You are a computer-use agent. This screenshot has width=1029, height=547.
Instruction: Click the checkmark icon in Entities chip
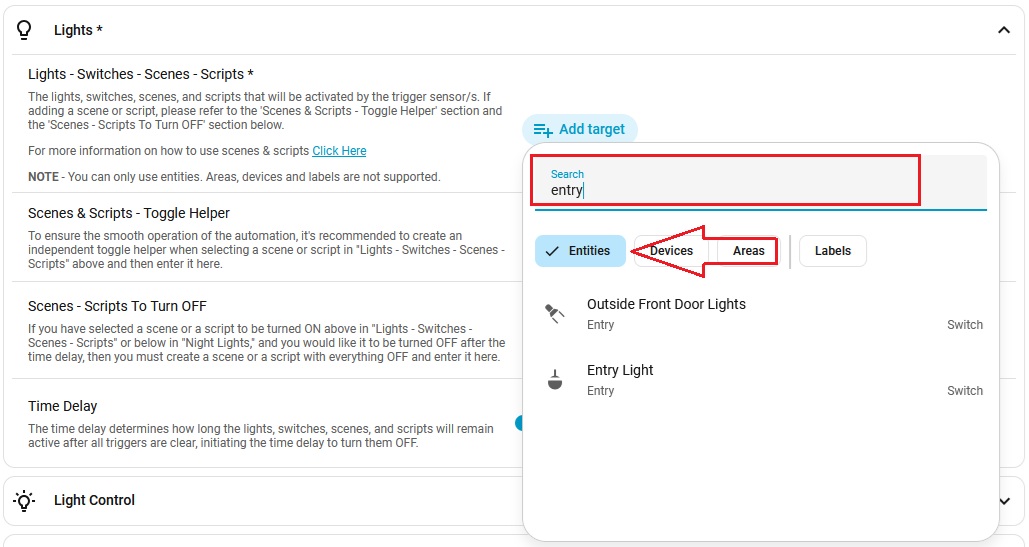(x=553, y=251)
